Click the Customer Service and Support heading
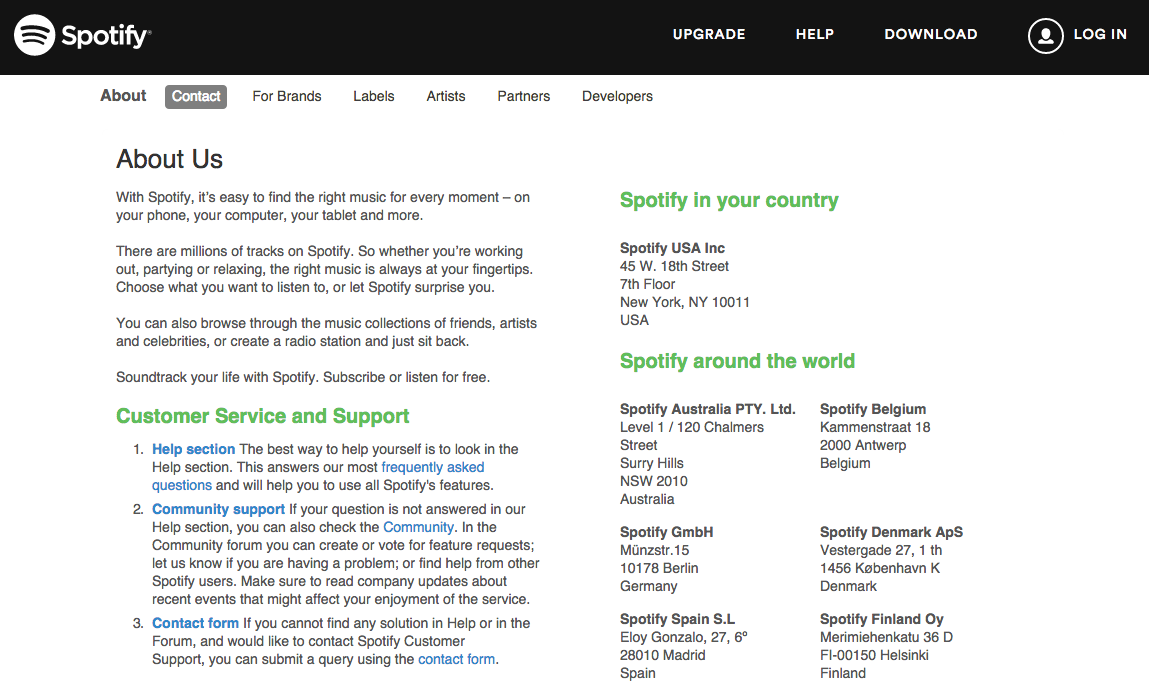Image resolution: width=1149 pixels, height=686 pixels. [x=262, y=416]
